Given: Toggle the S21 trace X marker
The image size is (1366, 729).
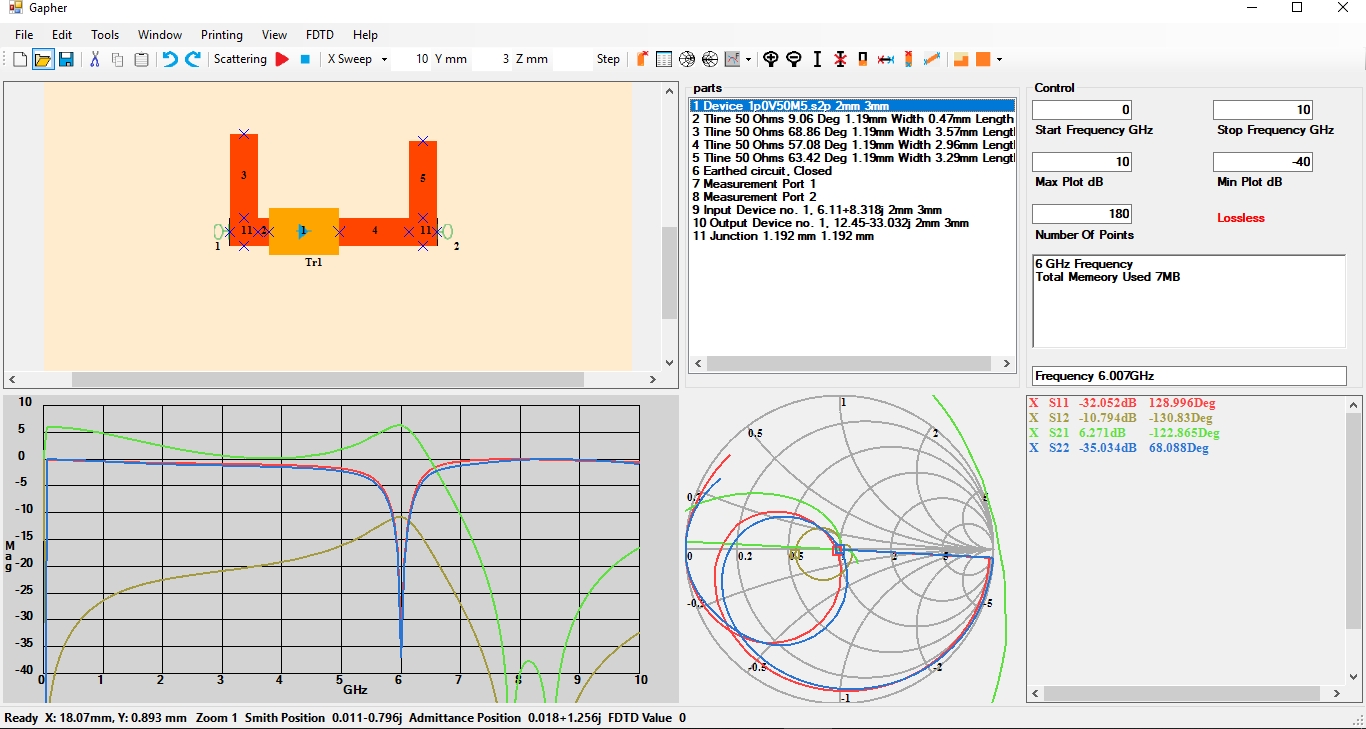Looking at the screenshot, I should pyautogui.click(x=1034, y=433).
